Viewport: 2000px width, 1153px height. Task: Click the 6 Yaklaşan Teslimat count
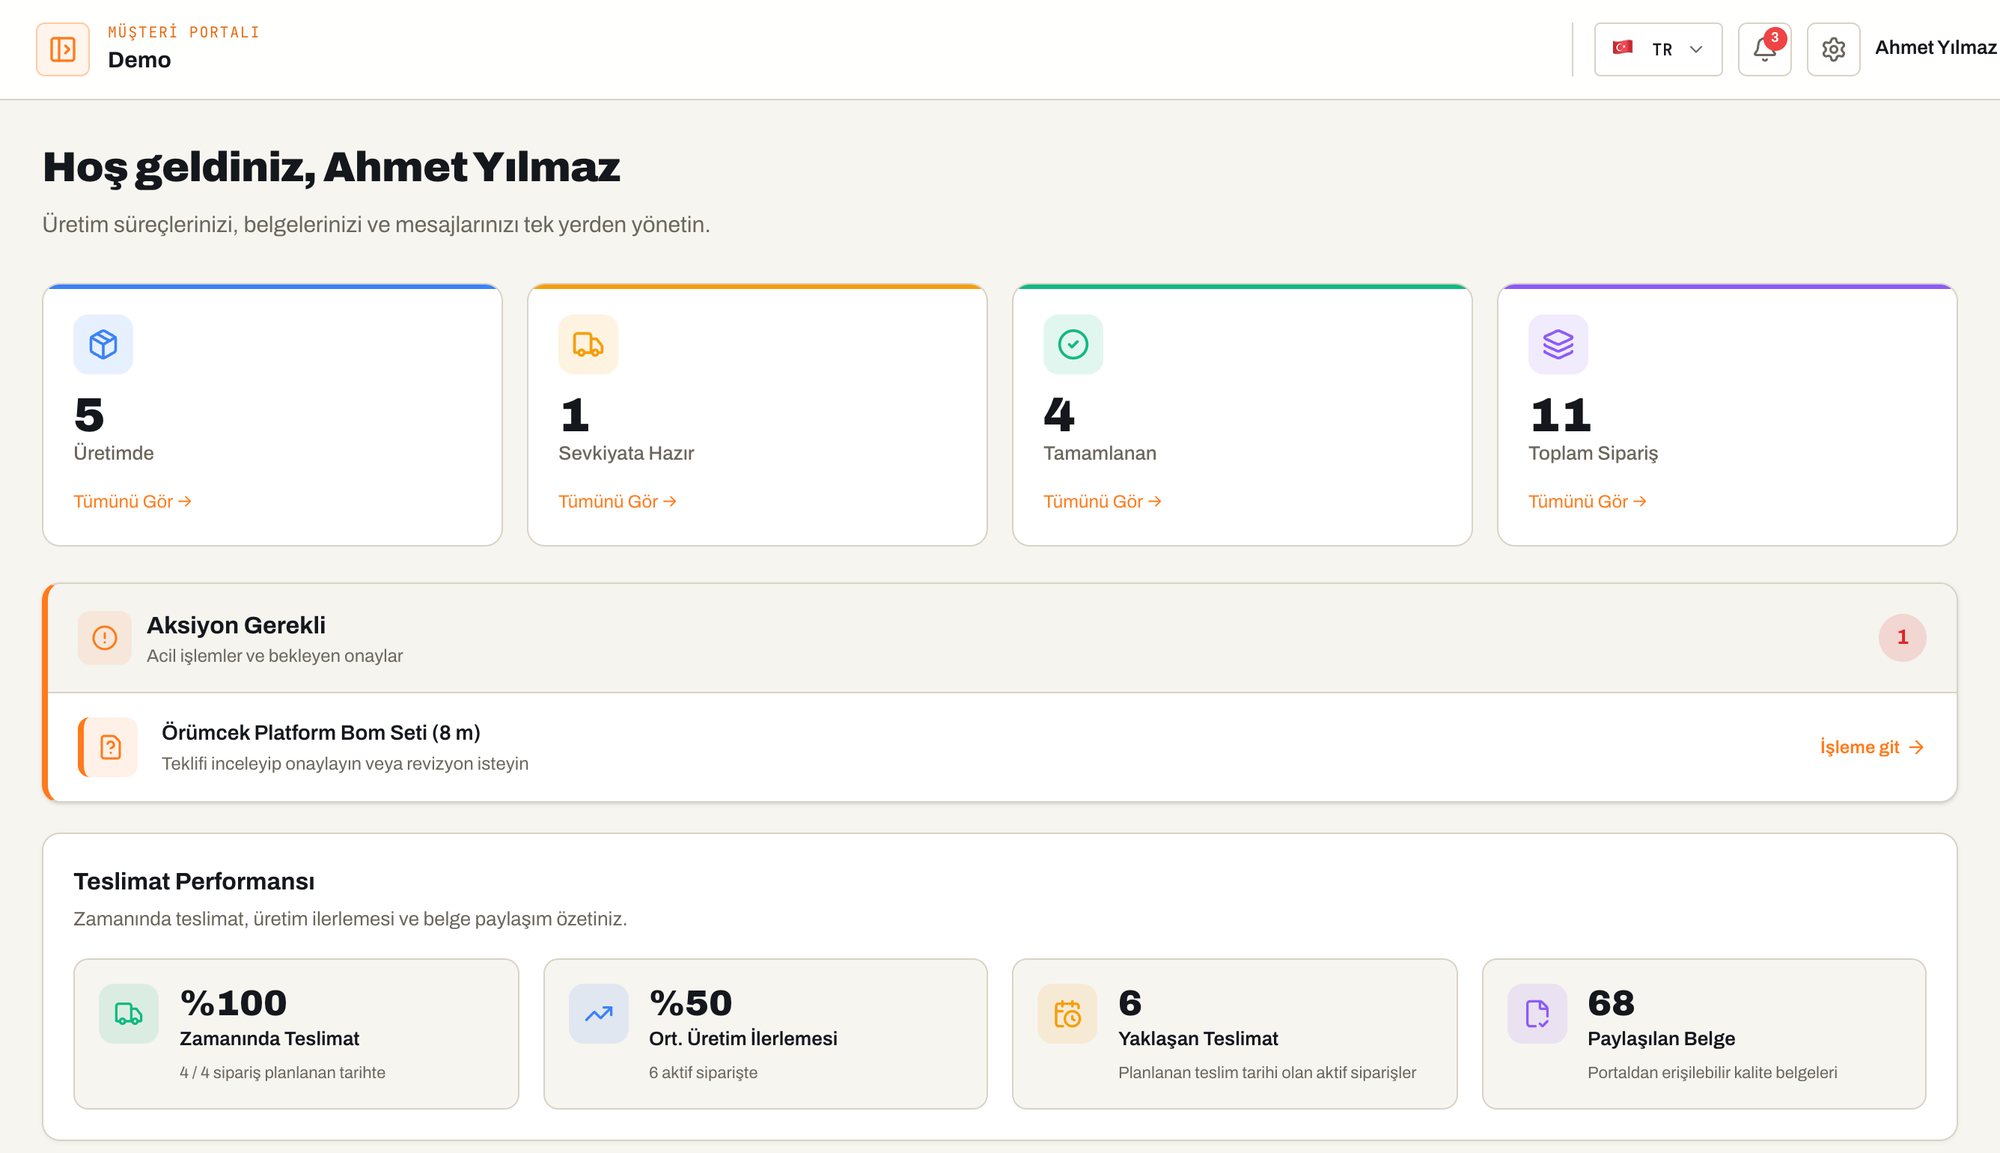click(x=1130, y=1003)
